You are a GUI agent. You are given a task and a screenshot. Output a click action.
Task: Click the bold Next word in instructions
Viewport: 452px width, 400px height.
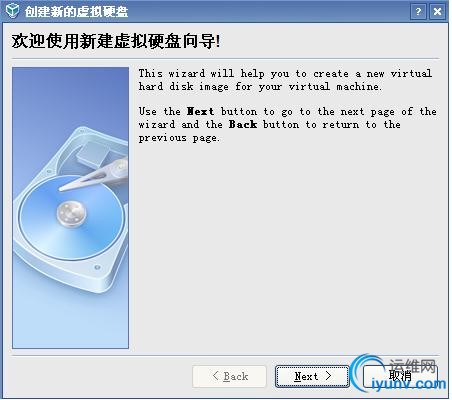click(x=200, y=111)
